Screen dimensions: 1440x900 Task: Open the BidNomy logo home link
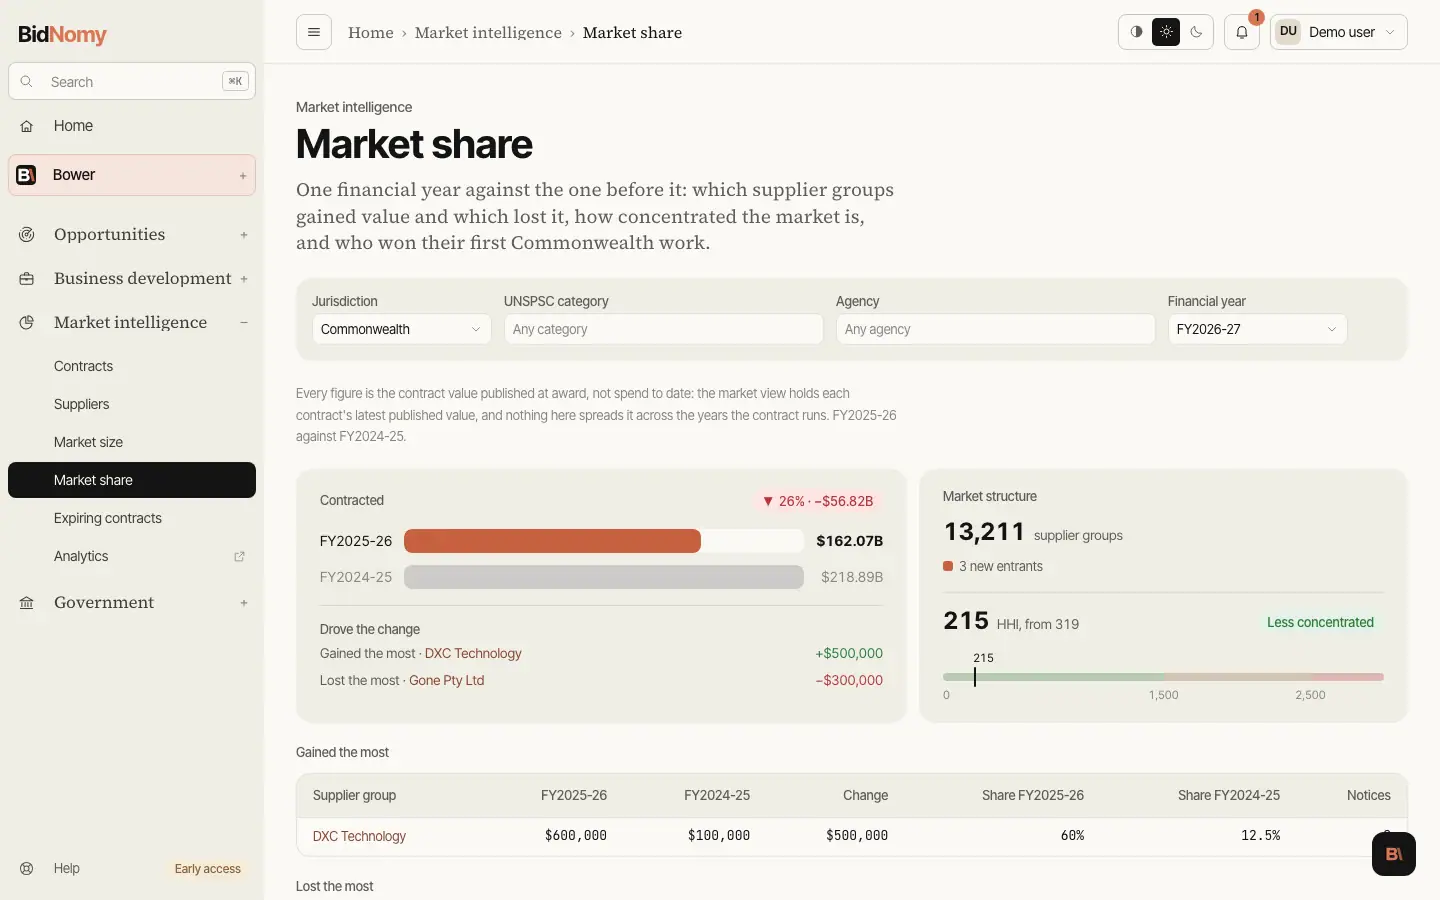click(x=62, y=34)
